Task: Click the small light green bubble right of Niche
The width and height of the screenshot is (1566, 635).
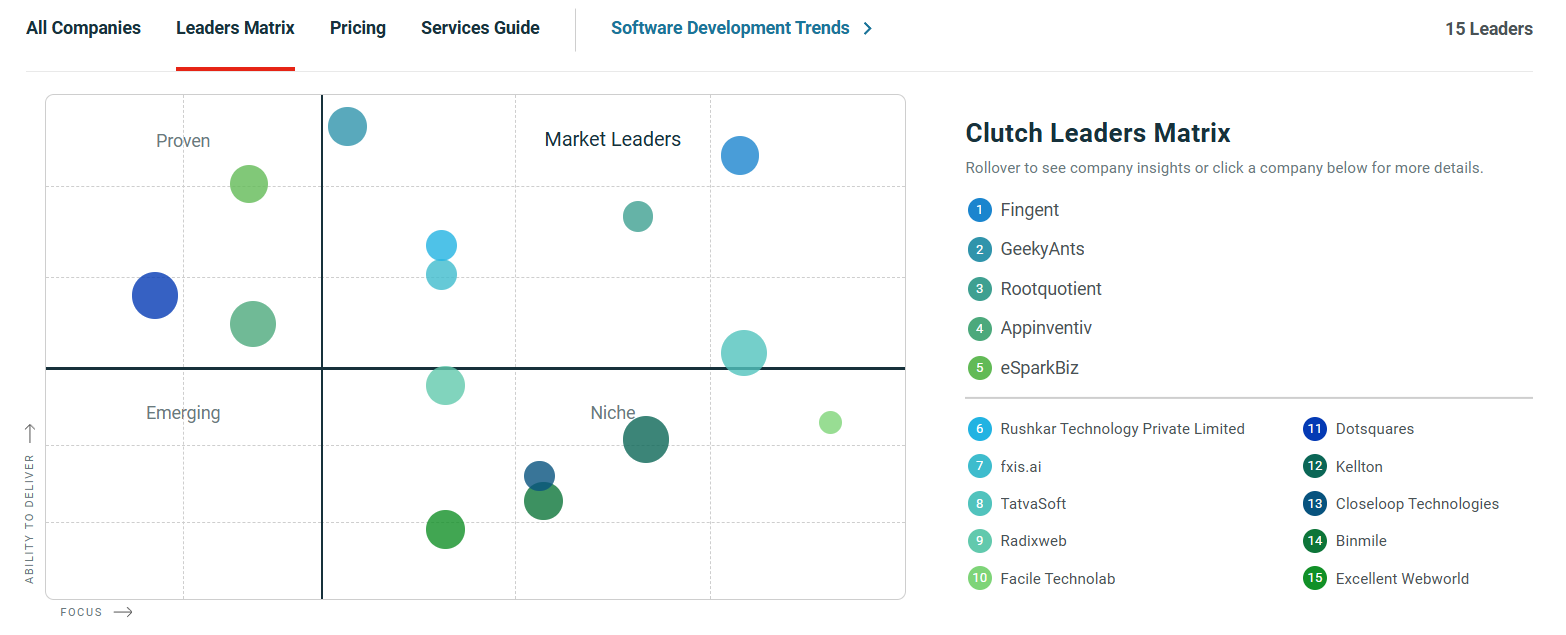Action: [830, 423]
